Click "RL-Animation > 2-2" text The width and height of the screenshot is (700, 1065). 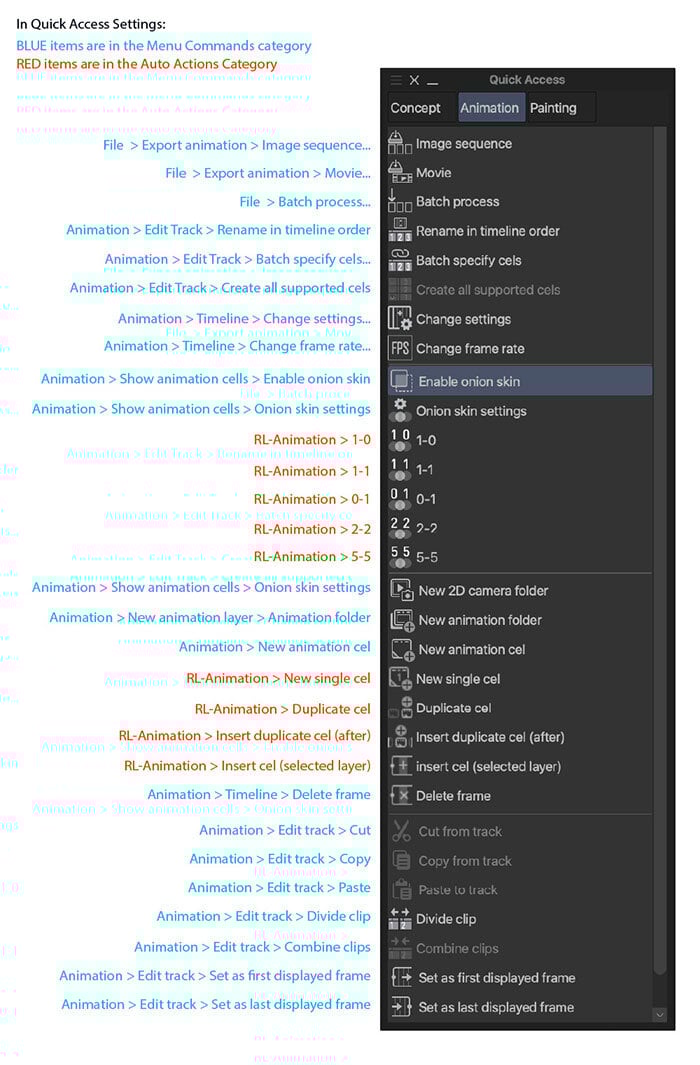pyautogui.click(x=312, y=529)
